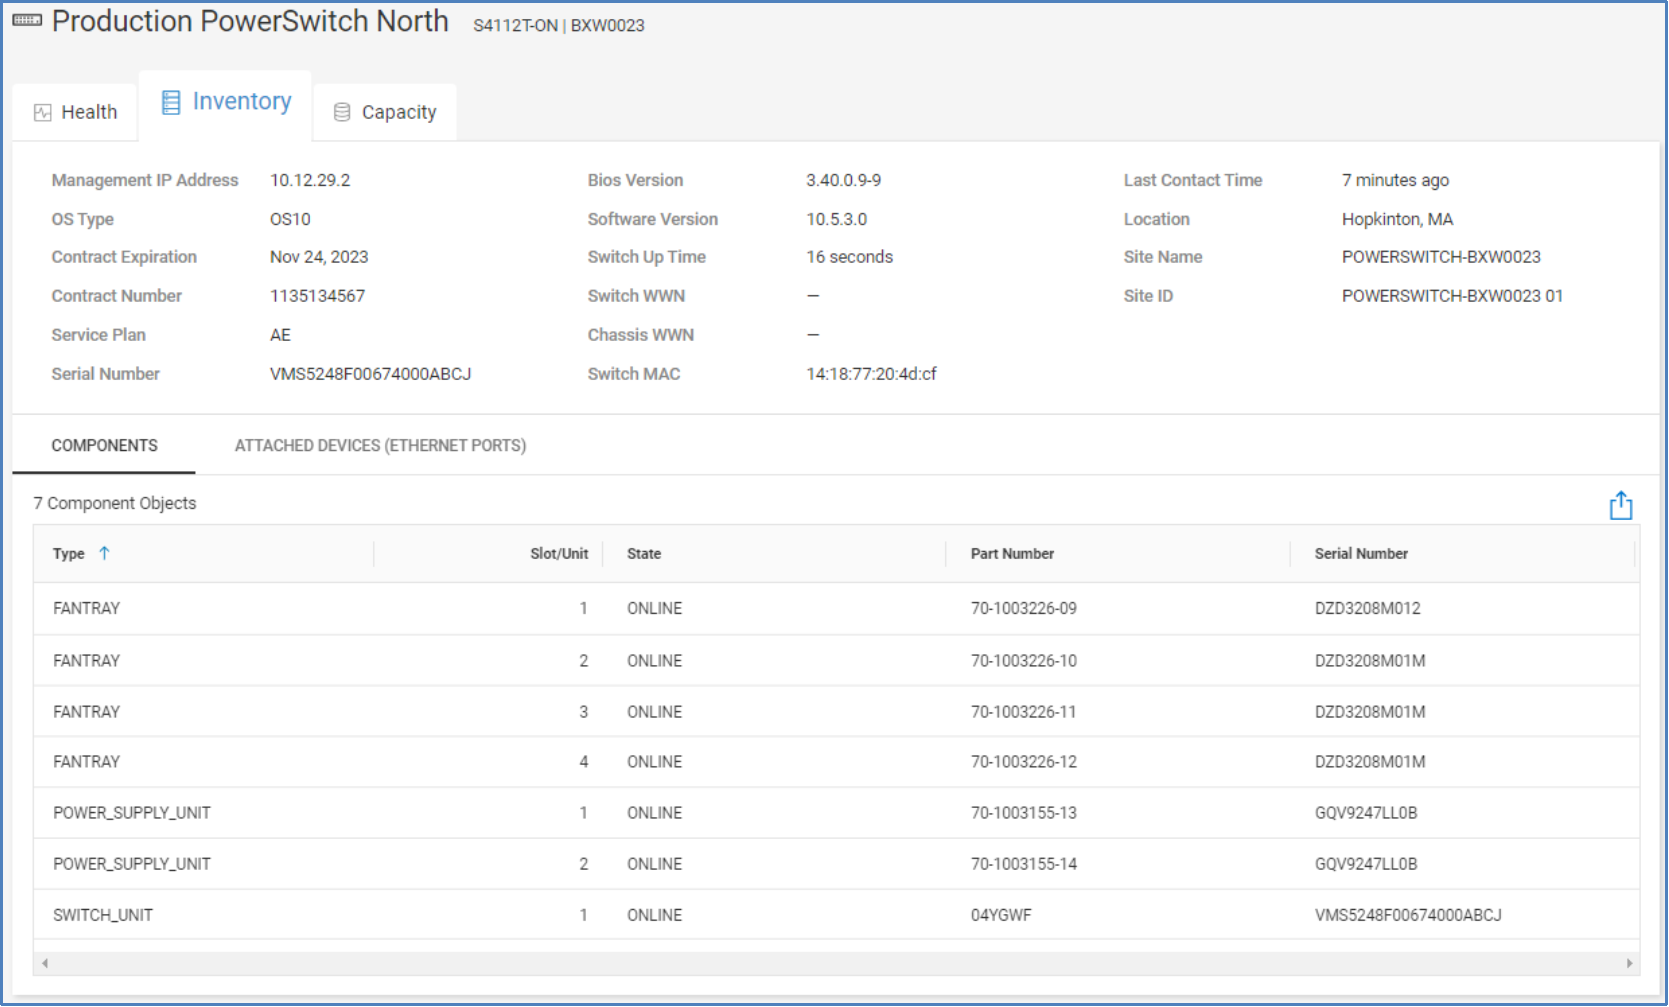
Task: Click Location value Hopkinton, MA
Action: click(1397, 219)
